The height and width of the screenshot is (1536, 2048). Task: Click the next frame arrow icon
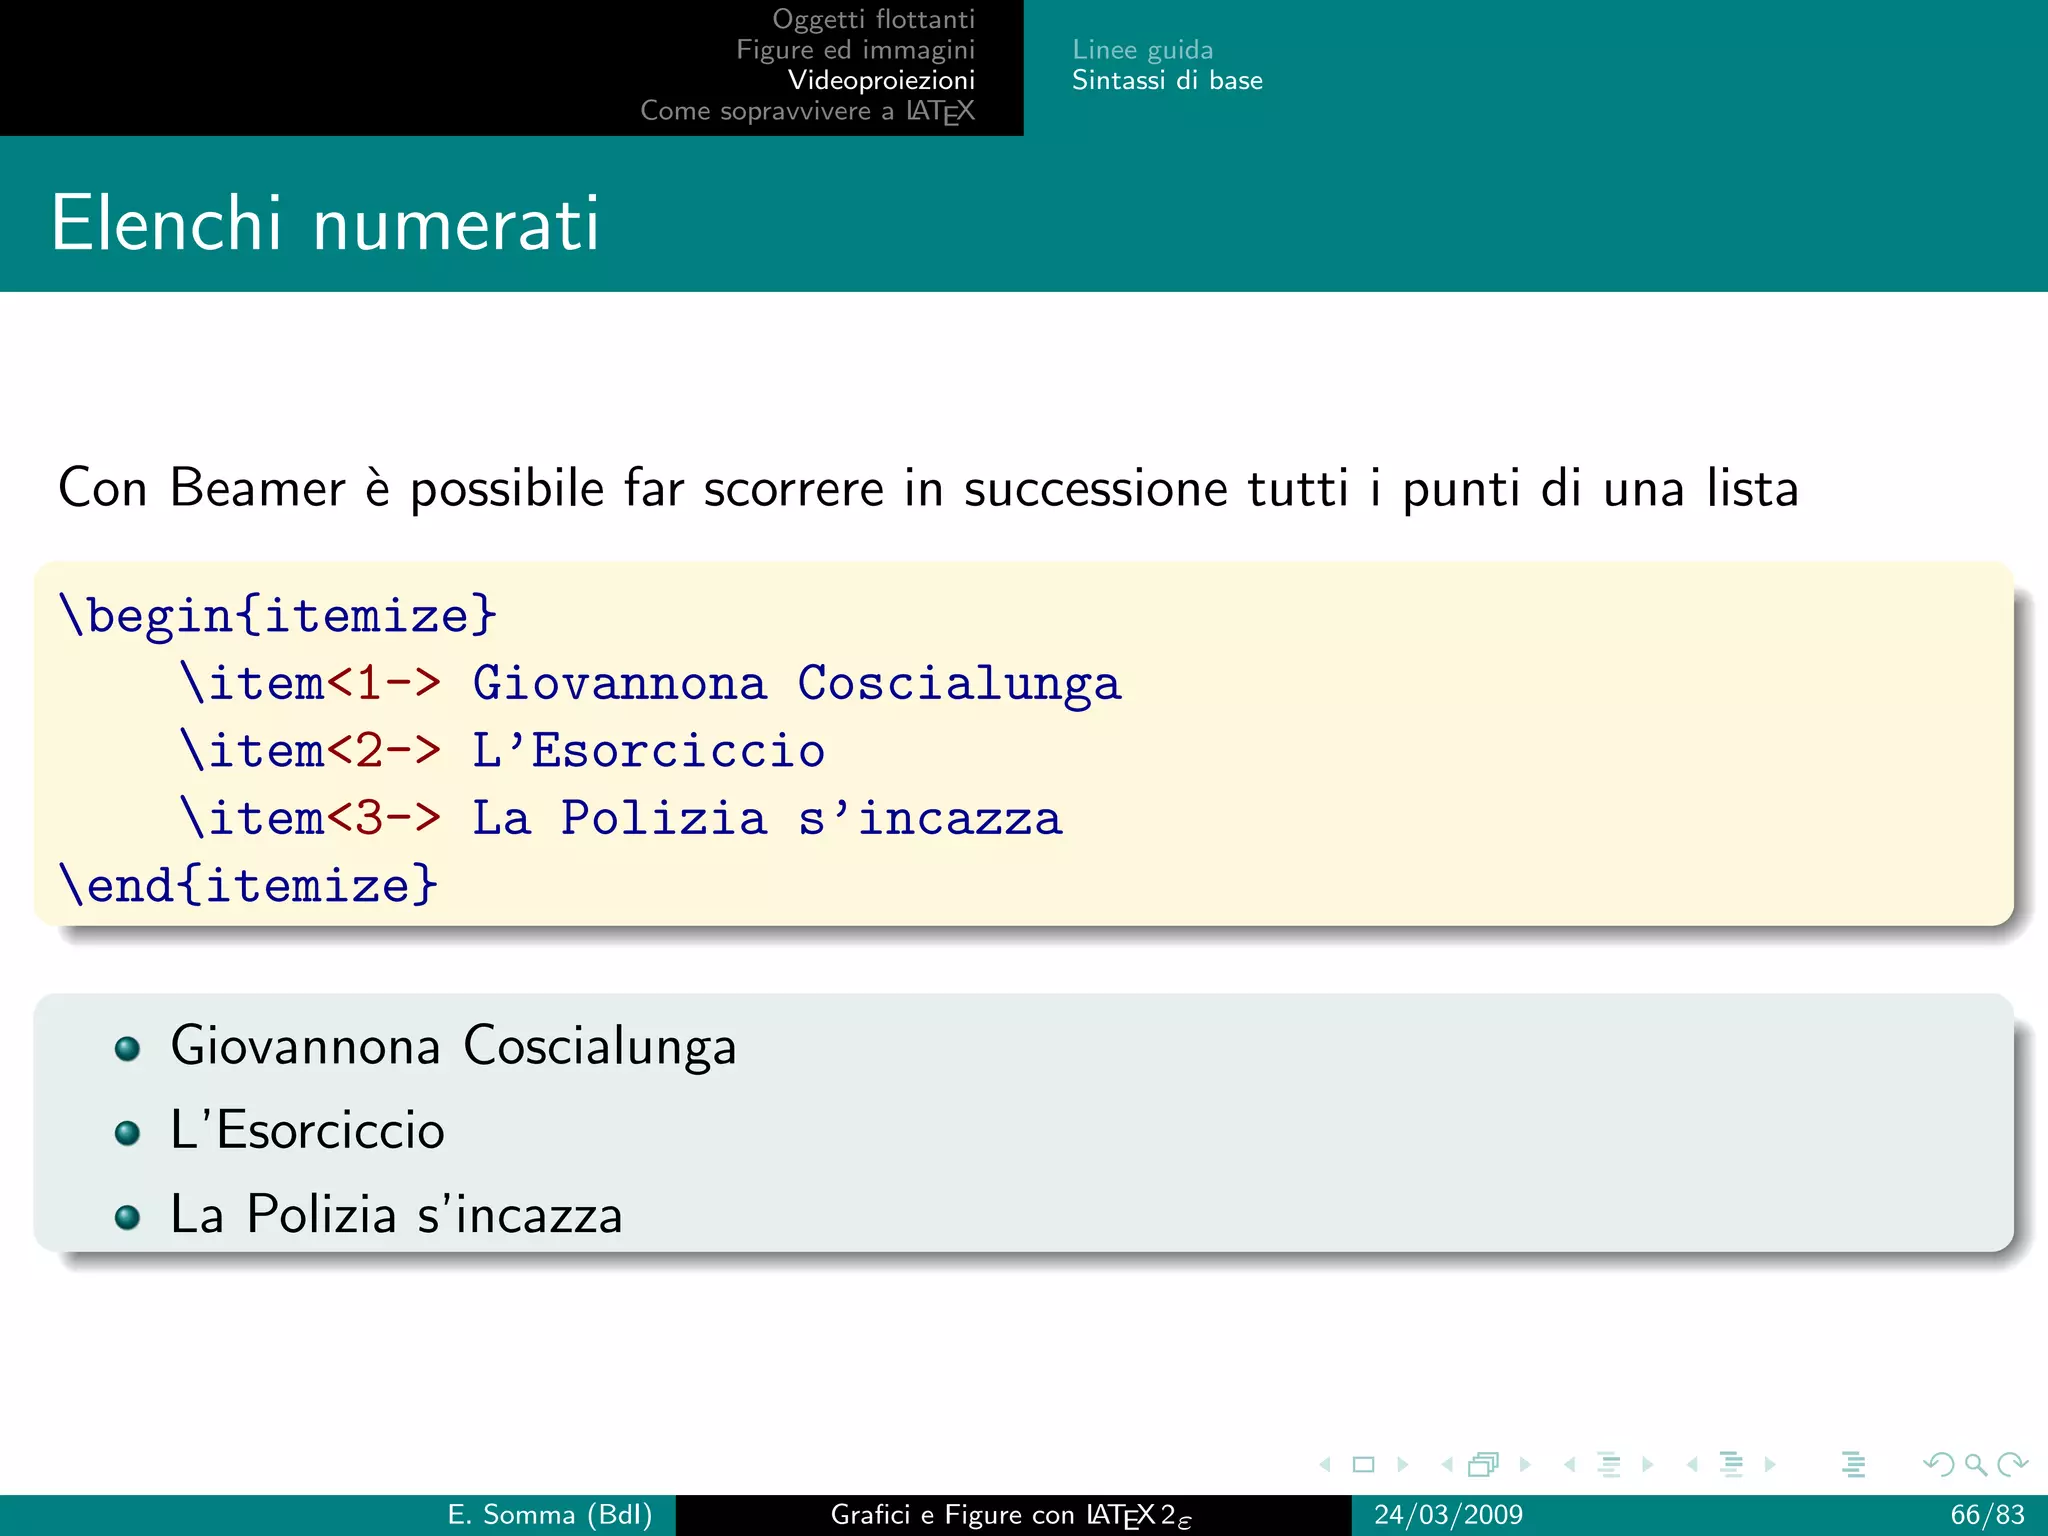click(x=1525, y=1465)
